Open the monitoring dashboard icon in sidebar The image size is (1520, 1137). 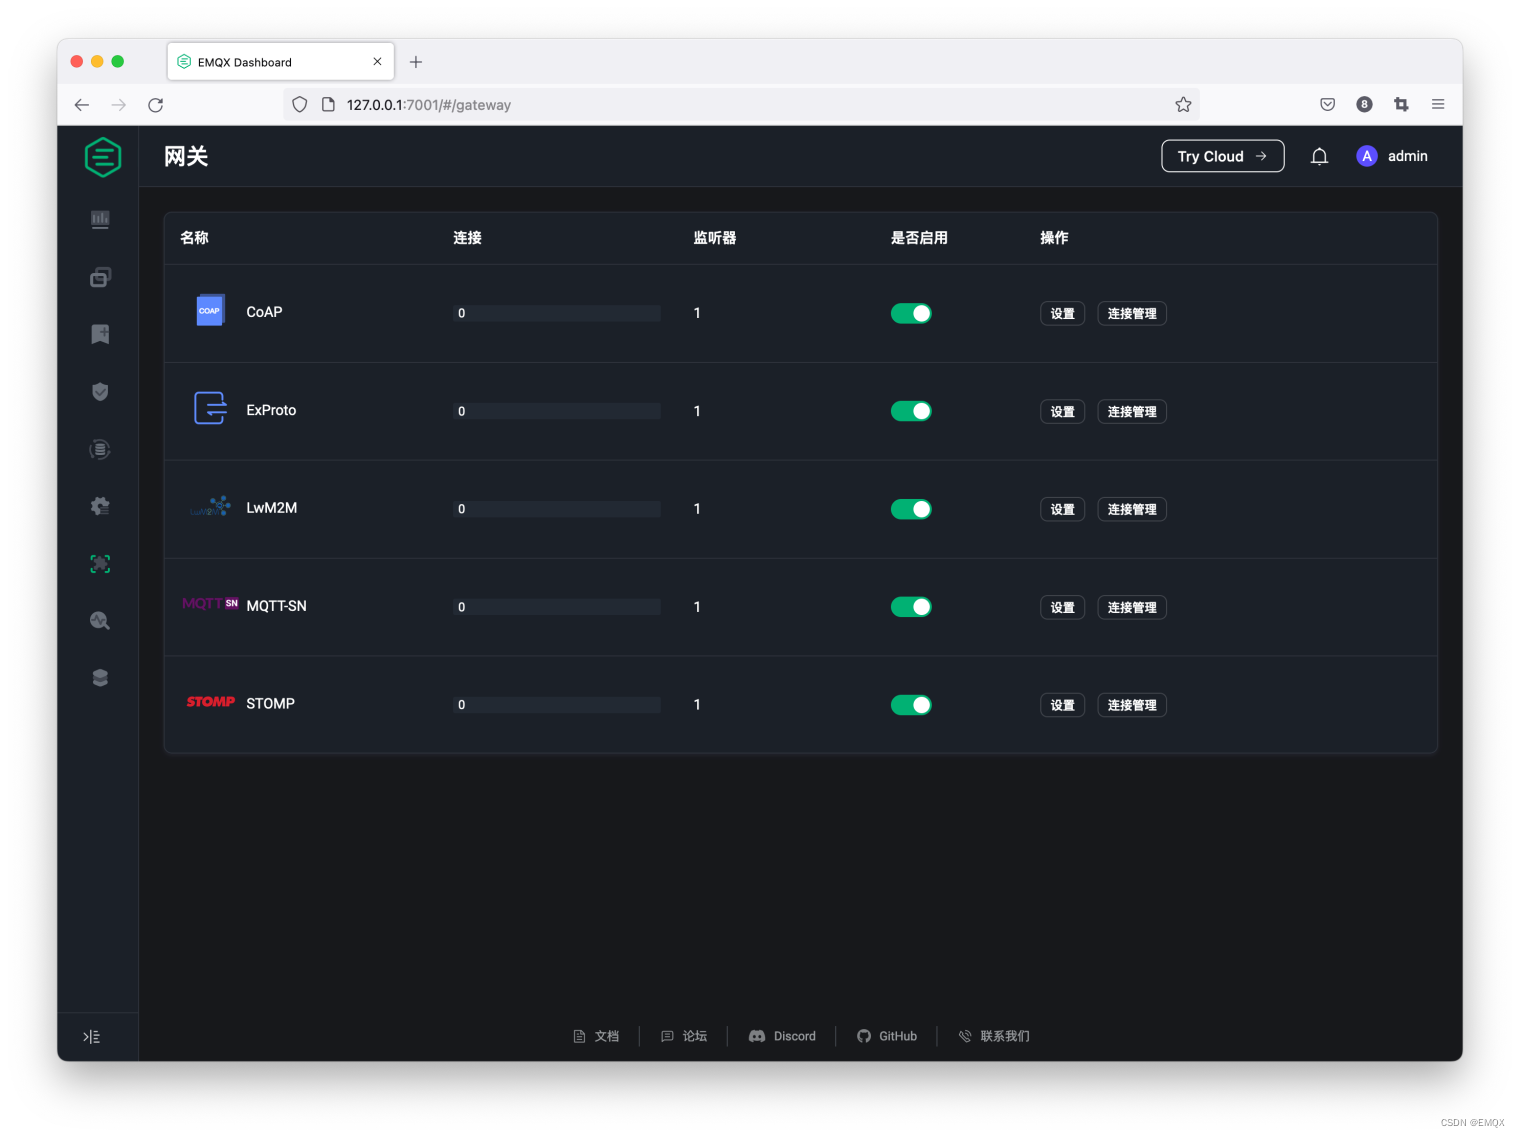click(99, 219)
